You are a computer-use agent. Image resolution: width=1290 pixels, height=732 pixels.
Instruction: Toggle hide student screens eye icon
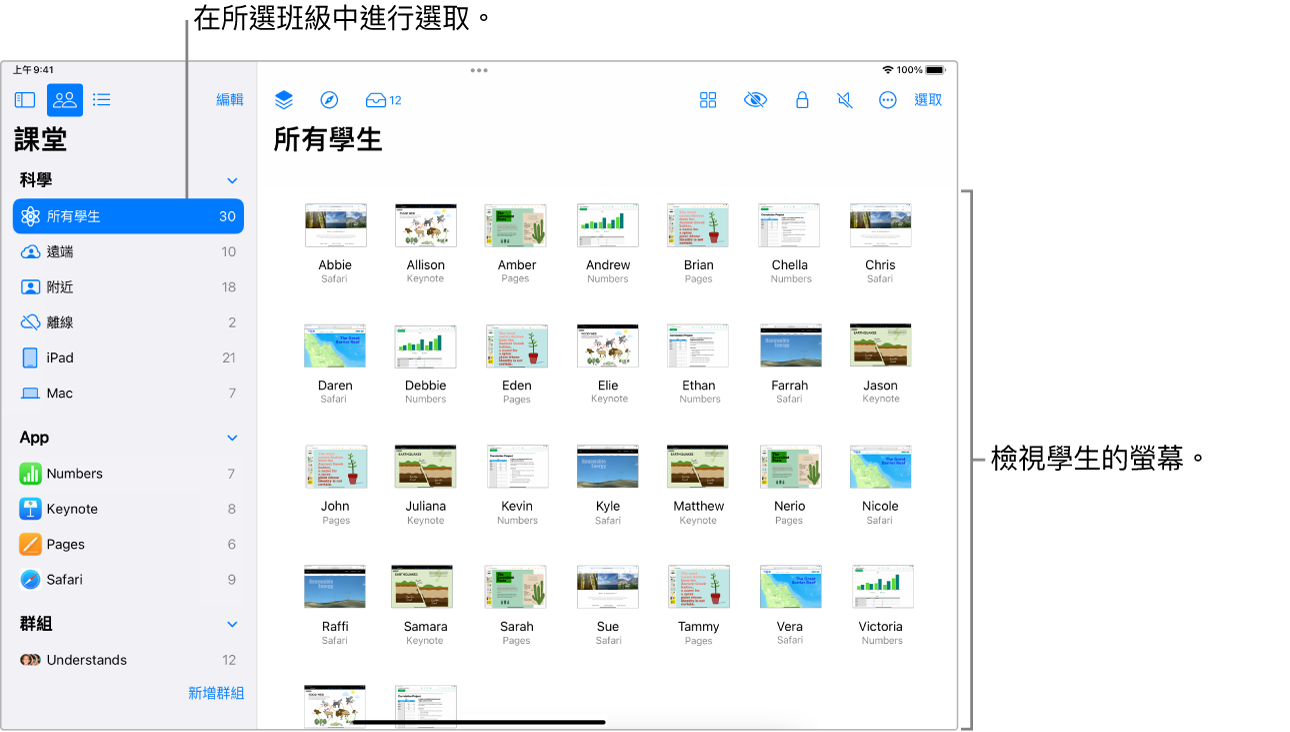coord(755,100)
